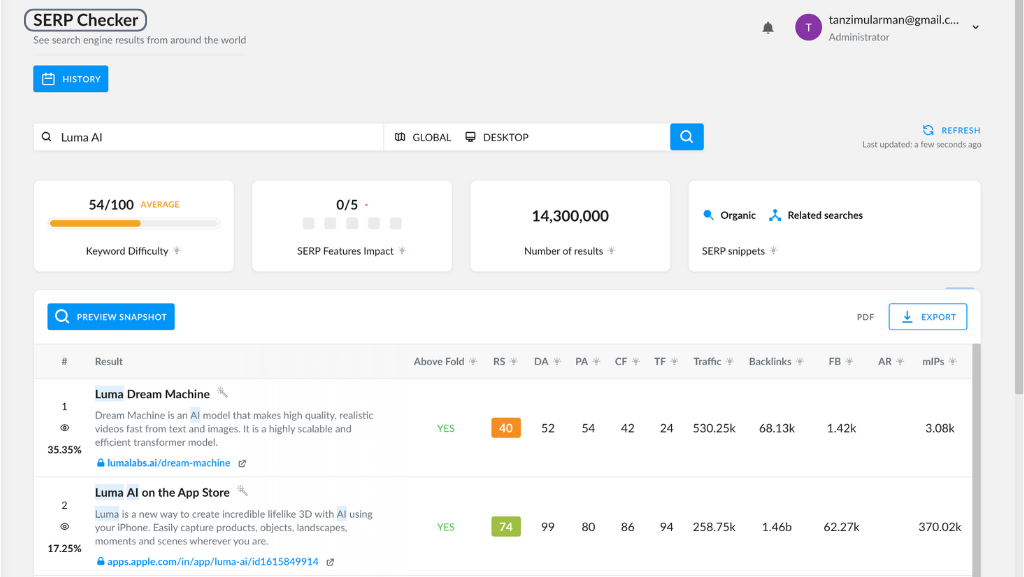Click the TF column info bulb

(x=674, y=362)
